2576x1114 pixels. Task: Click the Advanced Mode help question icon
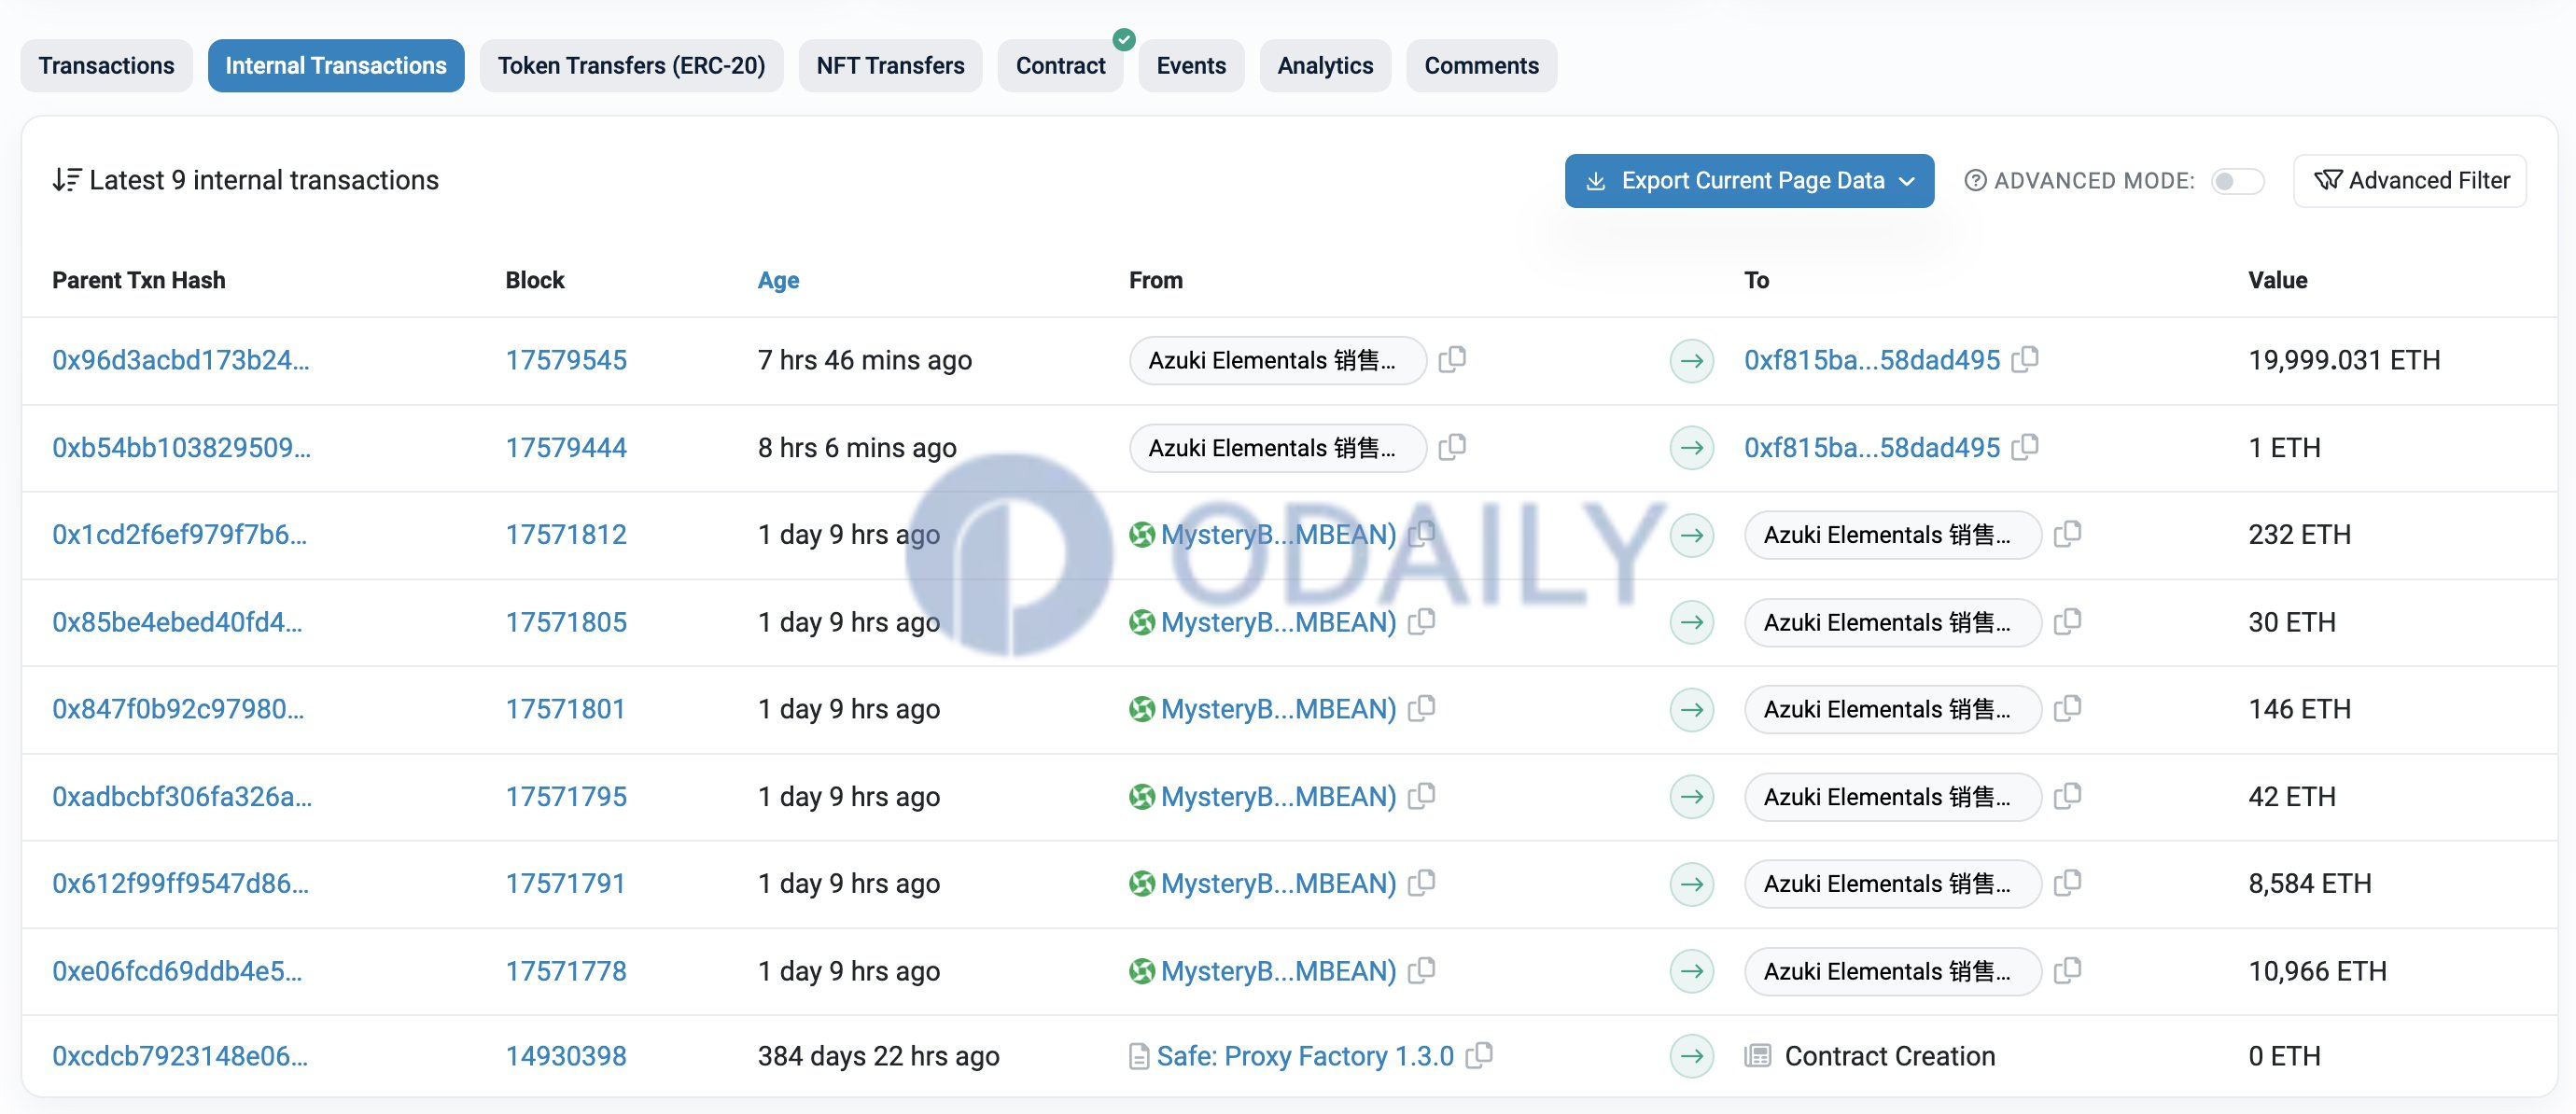point(1975,180)
